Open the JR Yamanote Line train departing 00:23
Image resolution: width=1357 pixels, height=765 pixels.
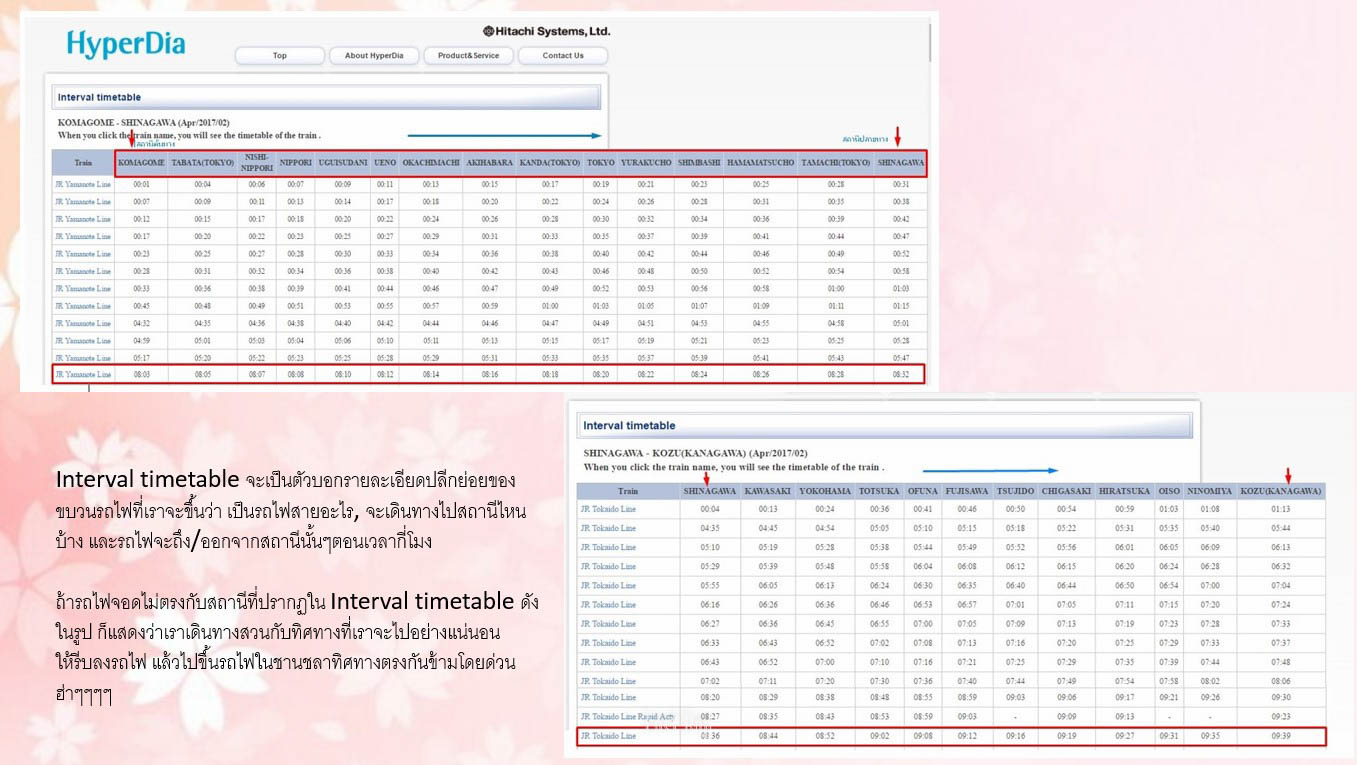pos(83,254)
